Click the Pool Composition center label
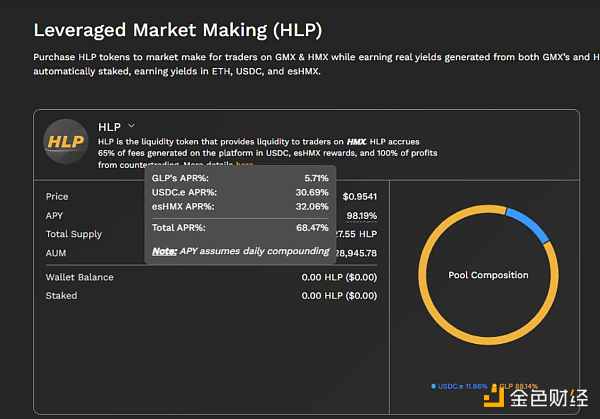Image resolution: width=600 pixels, height=419 pixels. point(488,275)
